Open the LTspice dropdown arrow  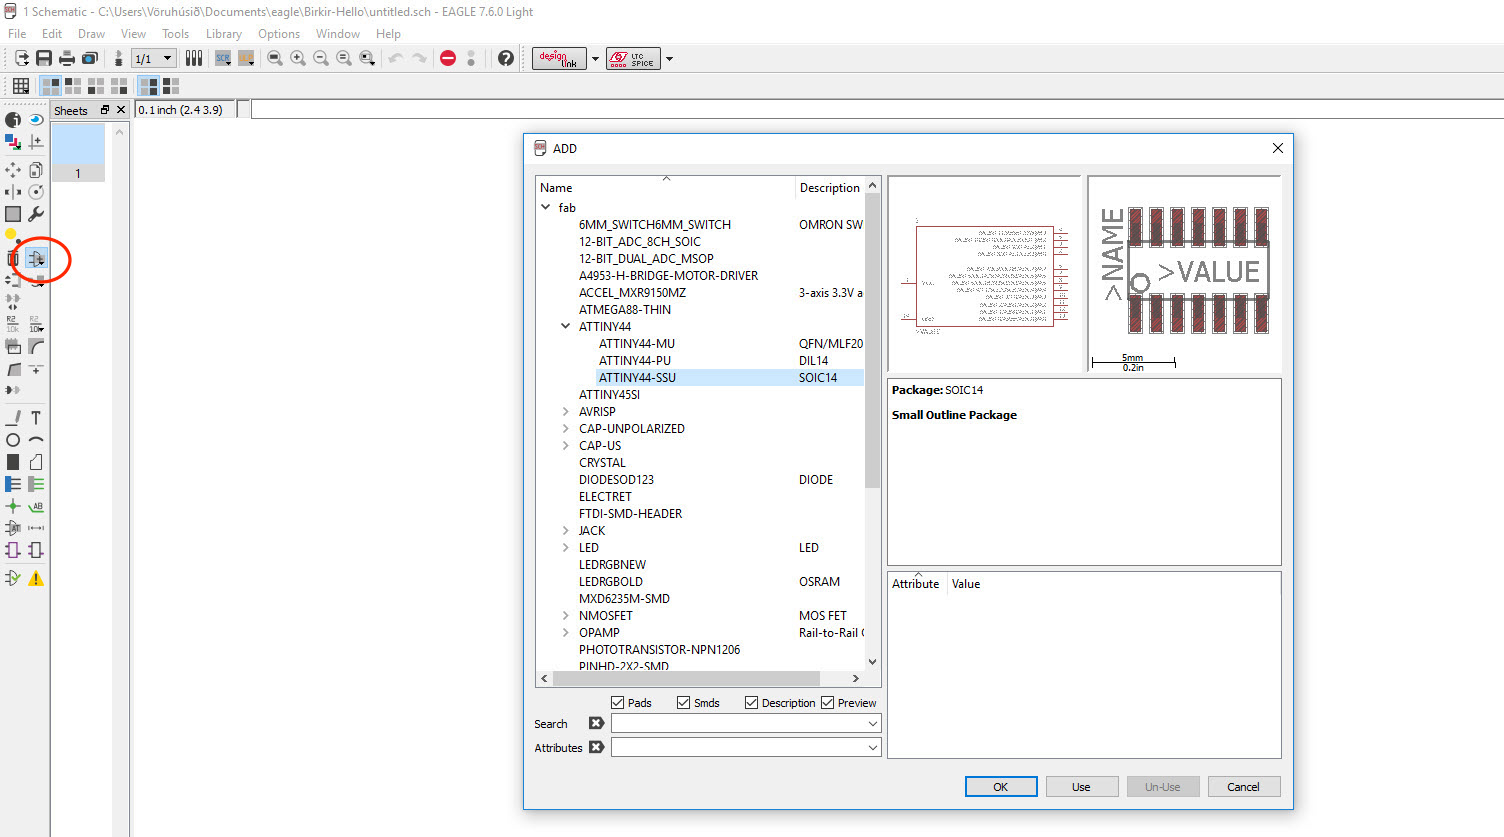669,58
